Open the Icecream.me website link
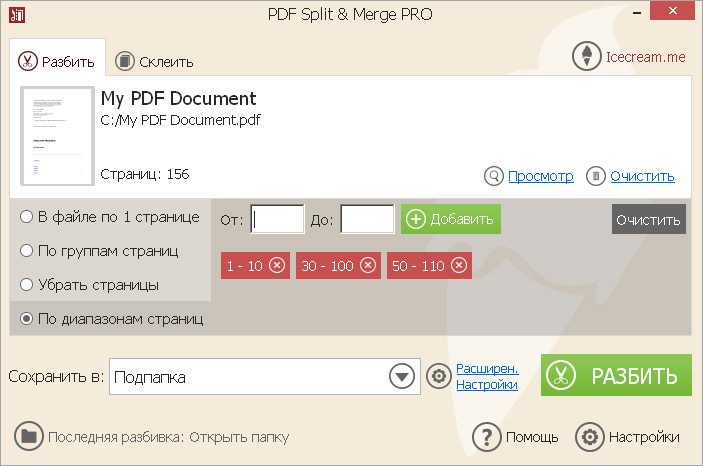The width and height of the screenshot is (703, 466). tap(646, 57)
